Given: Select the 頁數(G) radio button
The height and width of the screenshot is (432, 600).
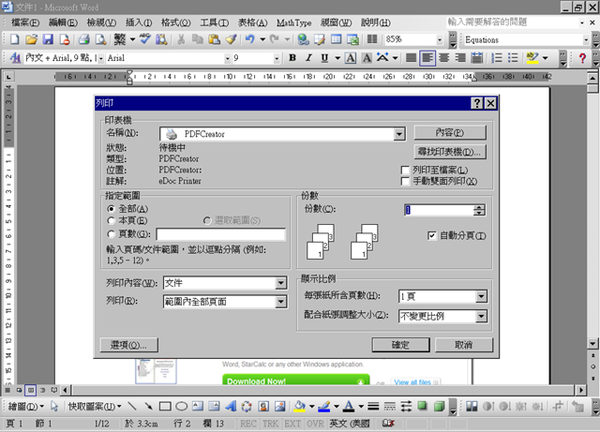Looking at the screenshot, I should pos(111,233).
